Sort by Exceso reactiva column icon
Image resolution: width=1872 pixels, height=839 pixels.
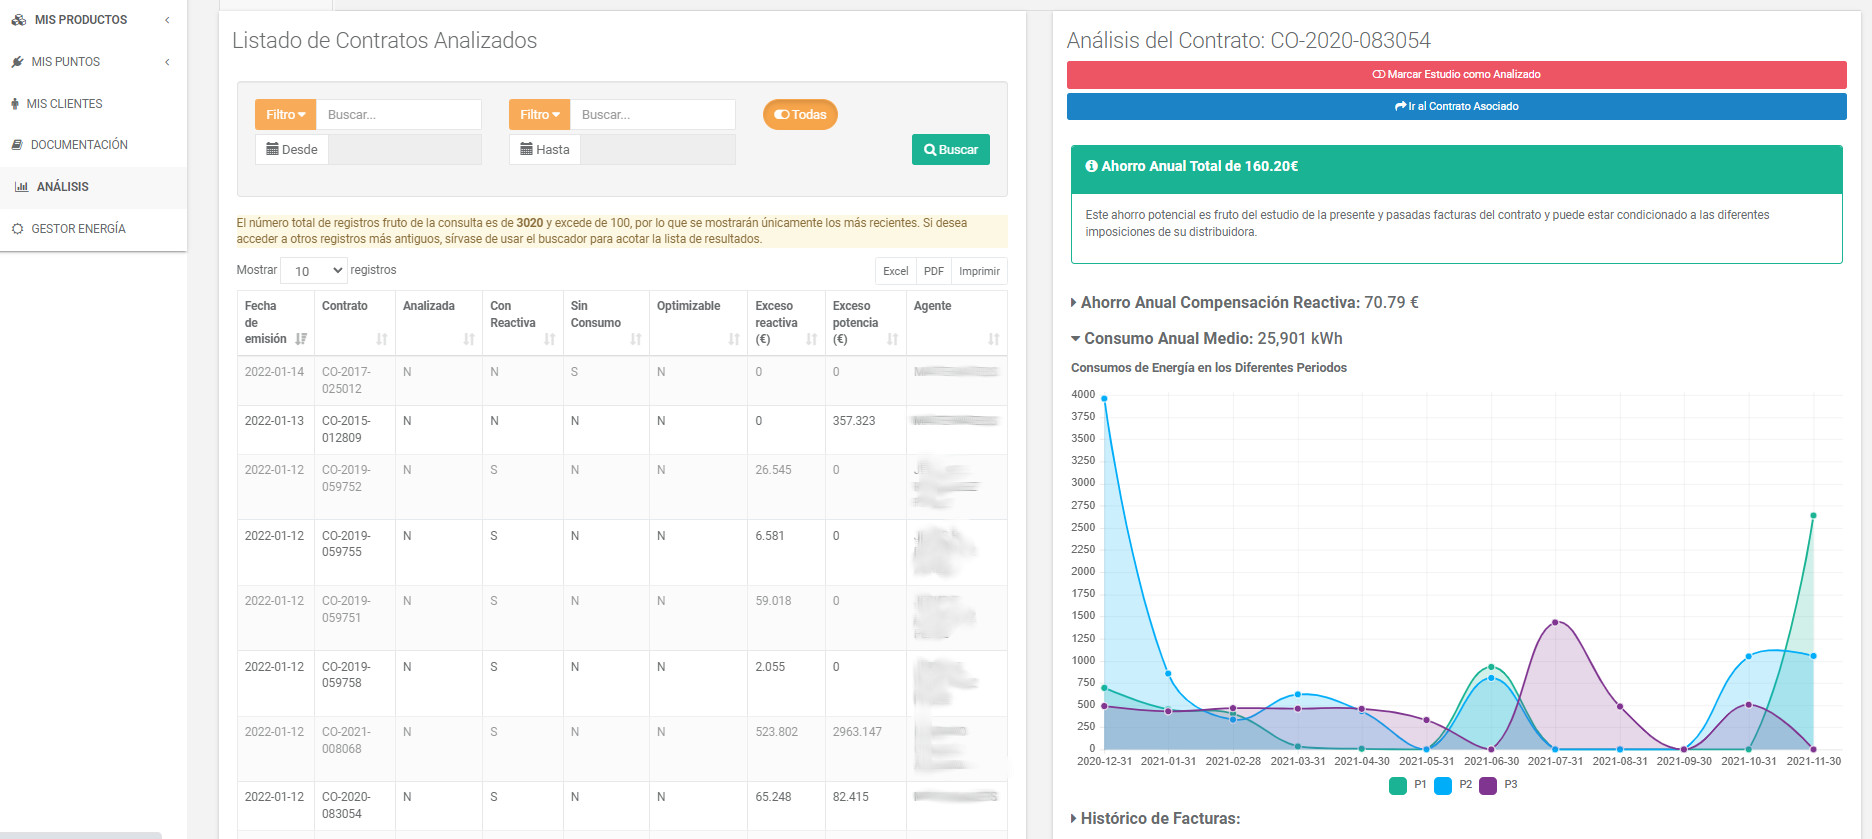[811, 339]
